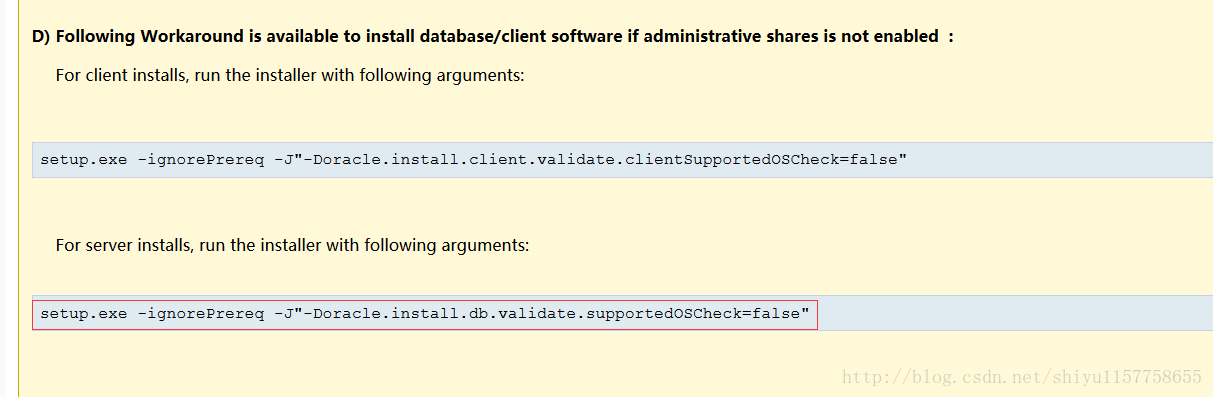Click the 'D)' section letter marker
The height and width of the screenshot is (397, 1213).
tap(41, 36)
